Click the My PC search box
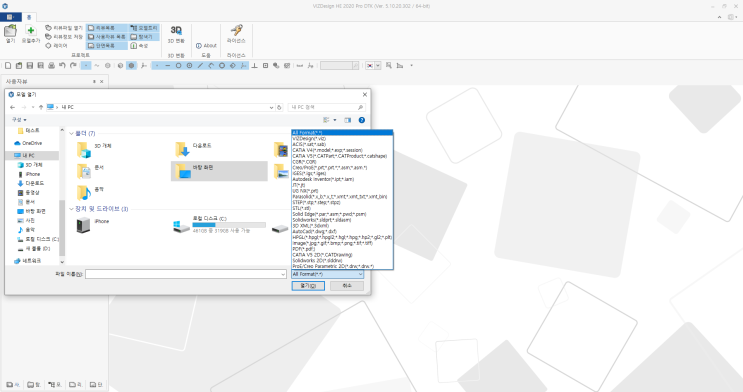The image size is (743, 392). coord(326,107)
